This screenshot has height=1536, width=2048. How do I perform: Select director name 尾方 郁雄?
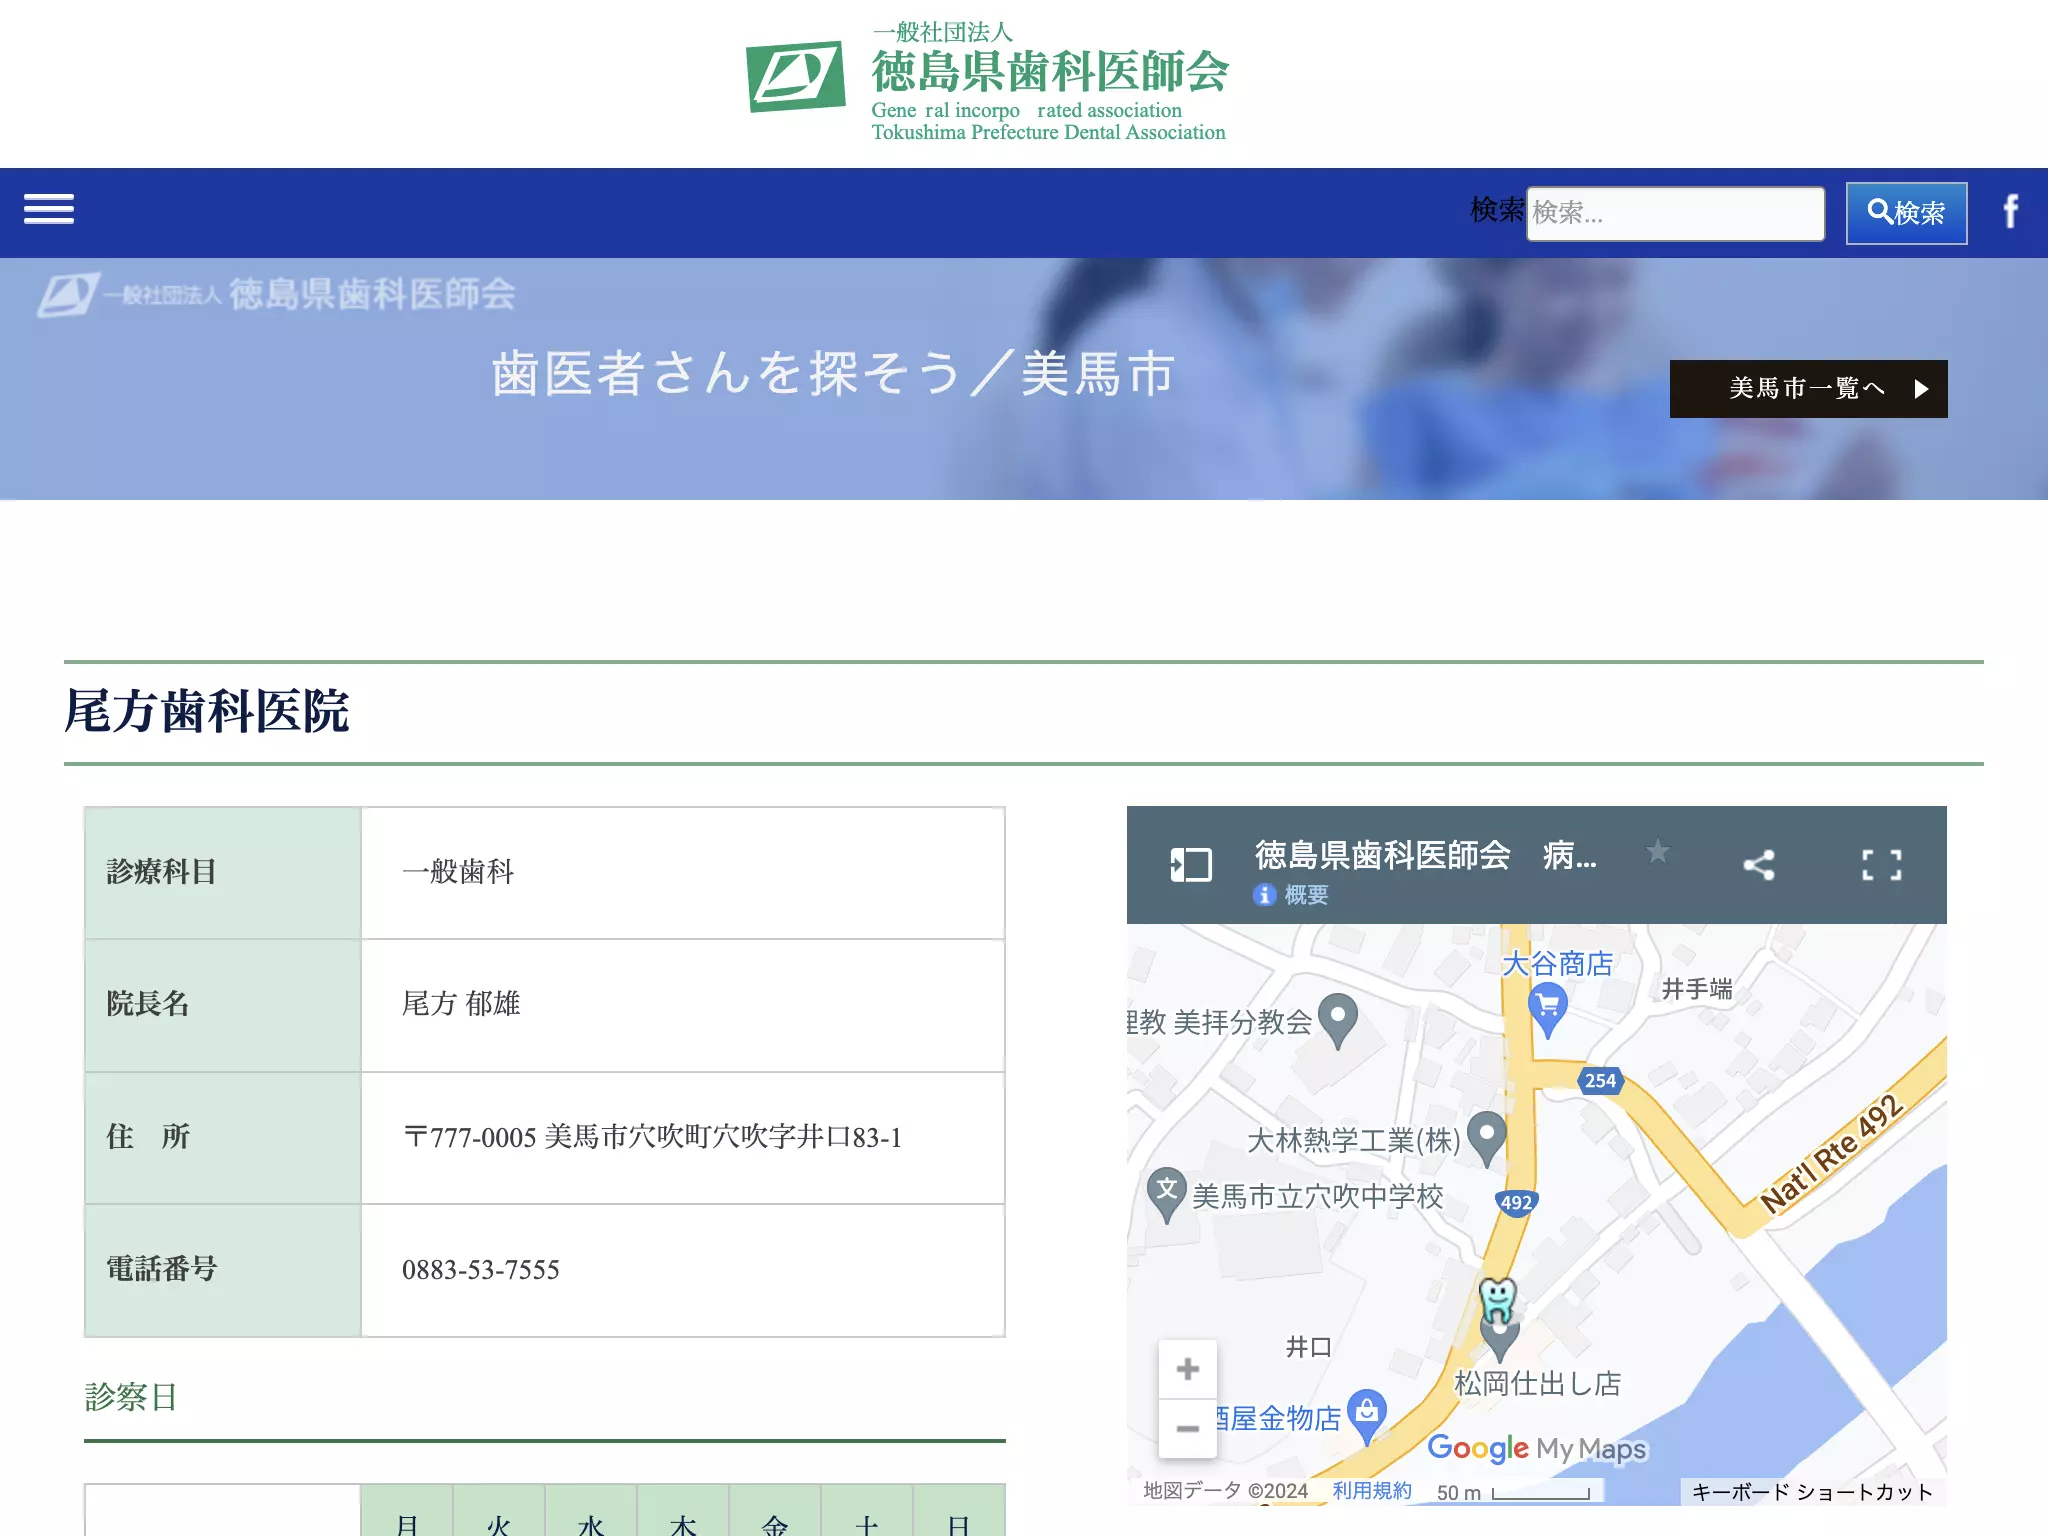point(461,1003)
